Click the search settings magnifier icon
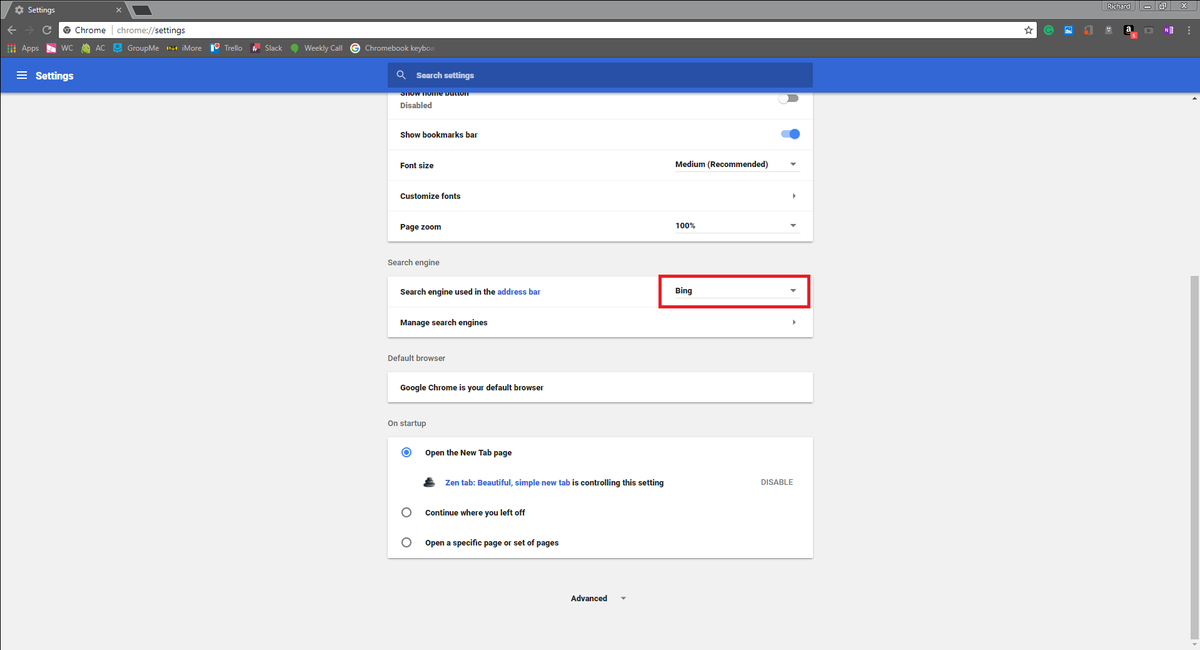1200x650 pixels. click(x=401, y=75)
